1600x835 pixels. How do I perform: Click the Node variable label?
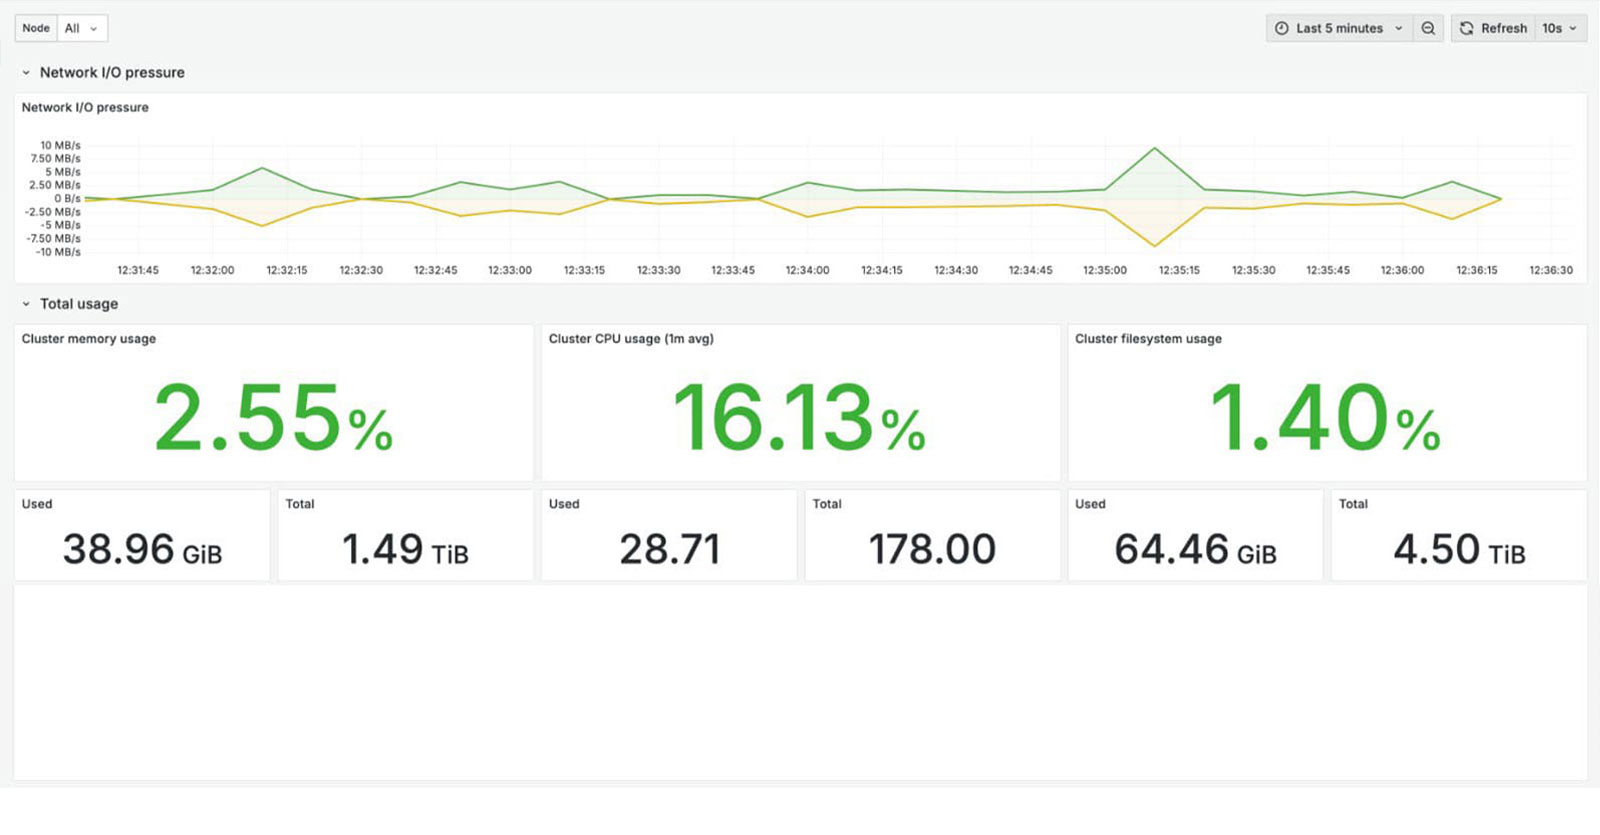click(x=36, y=28)
